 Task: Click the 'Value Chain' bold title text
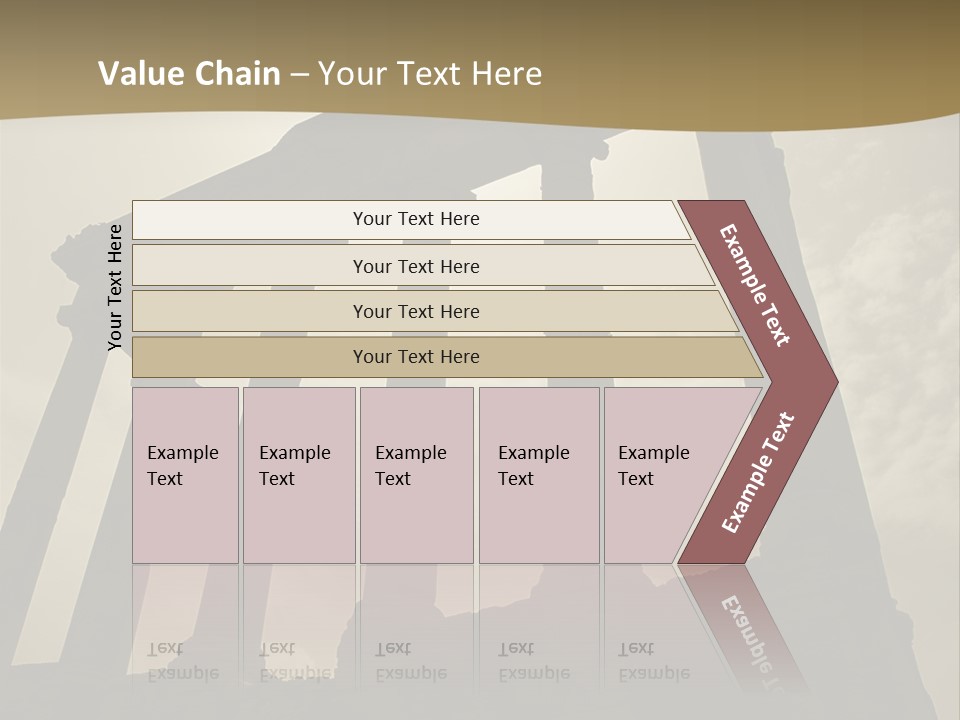(x=189, y=74)
